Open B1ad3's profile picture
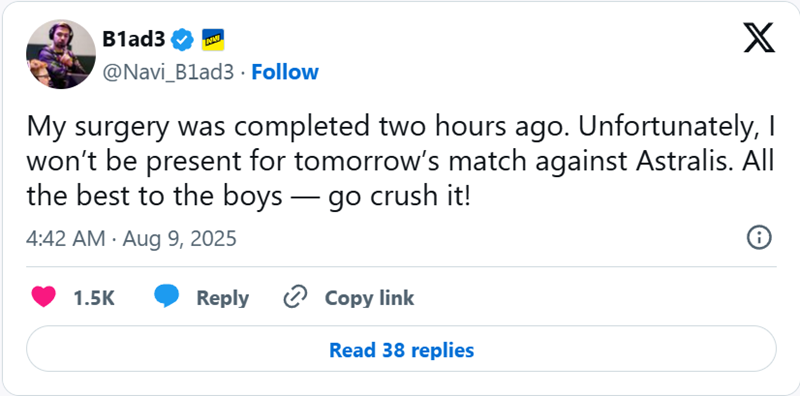Screen dimensions: 800x396 pyautogui.click(x=61, y=54)
